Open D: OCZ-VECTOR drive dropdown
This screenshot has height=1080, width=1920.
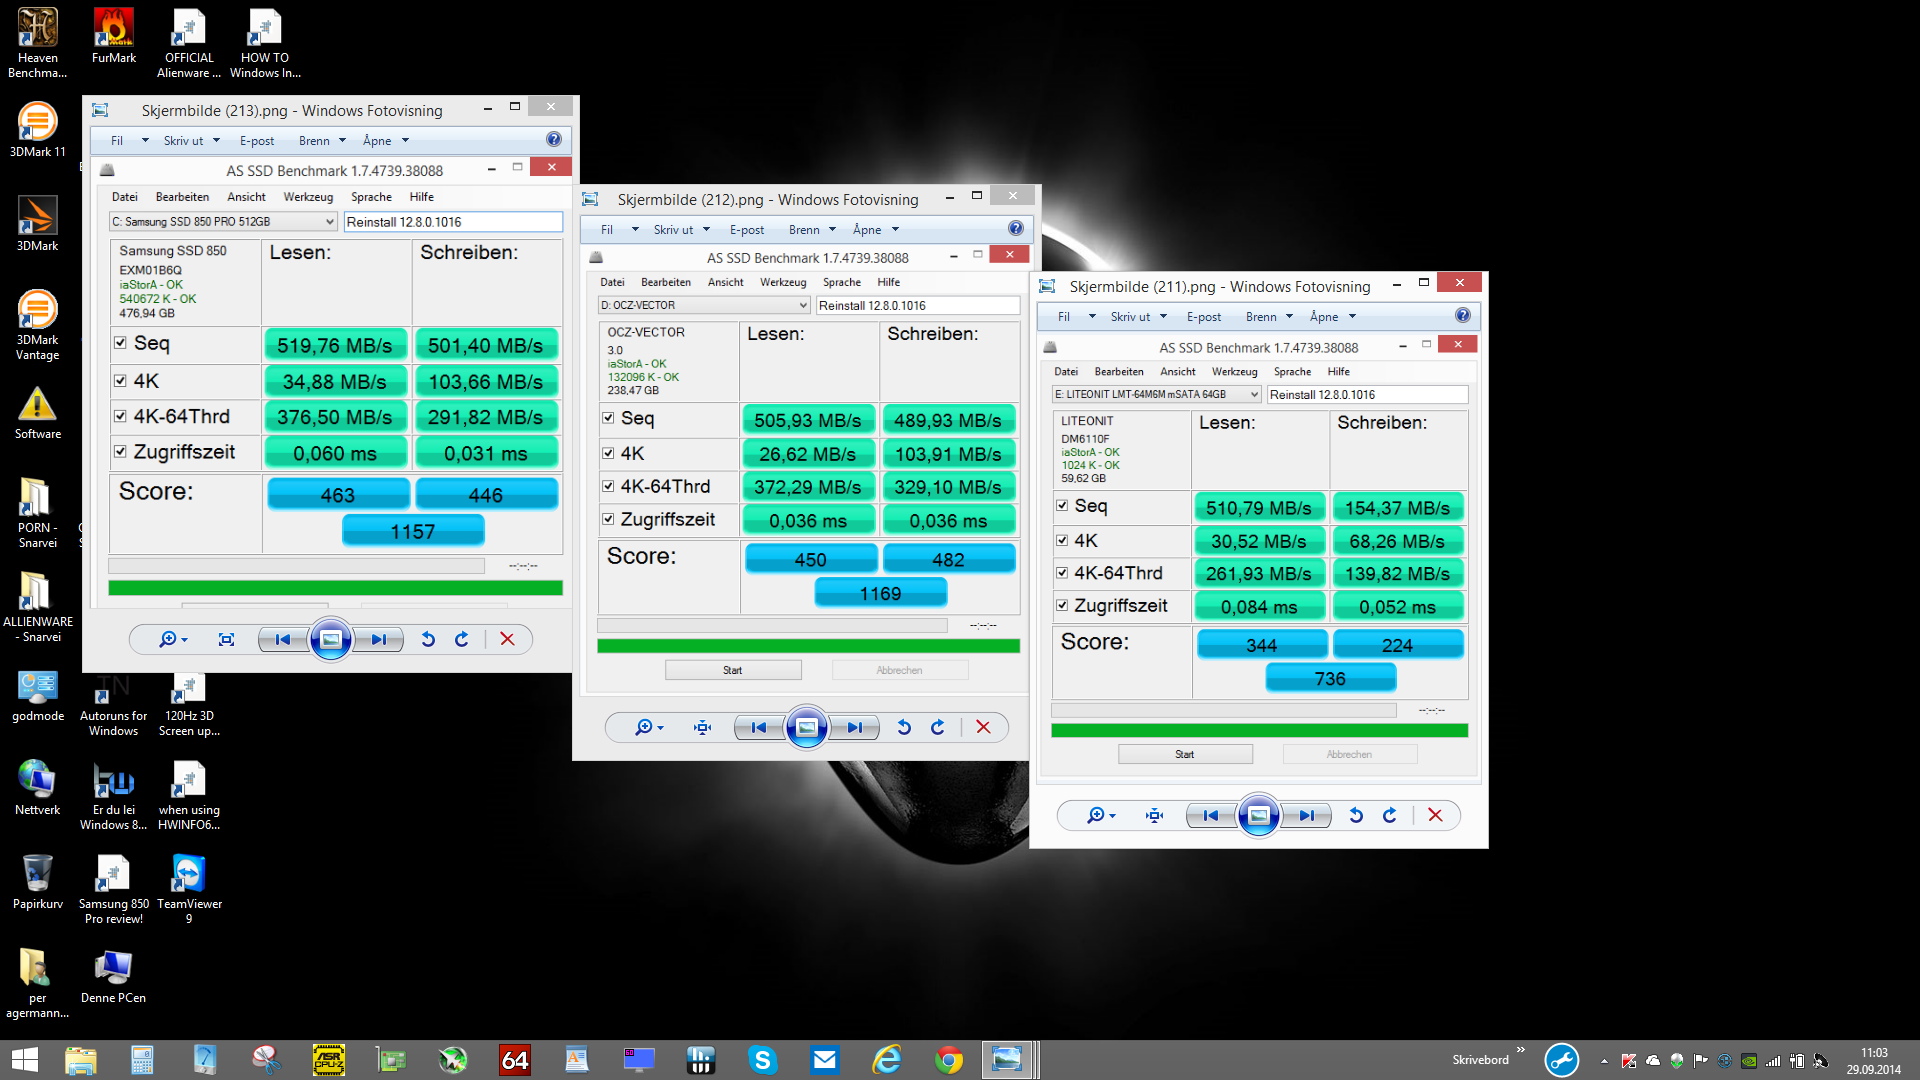[x=704, y=305]
